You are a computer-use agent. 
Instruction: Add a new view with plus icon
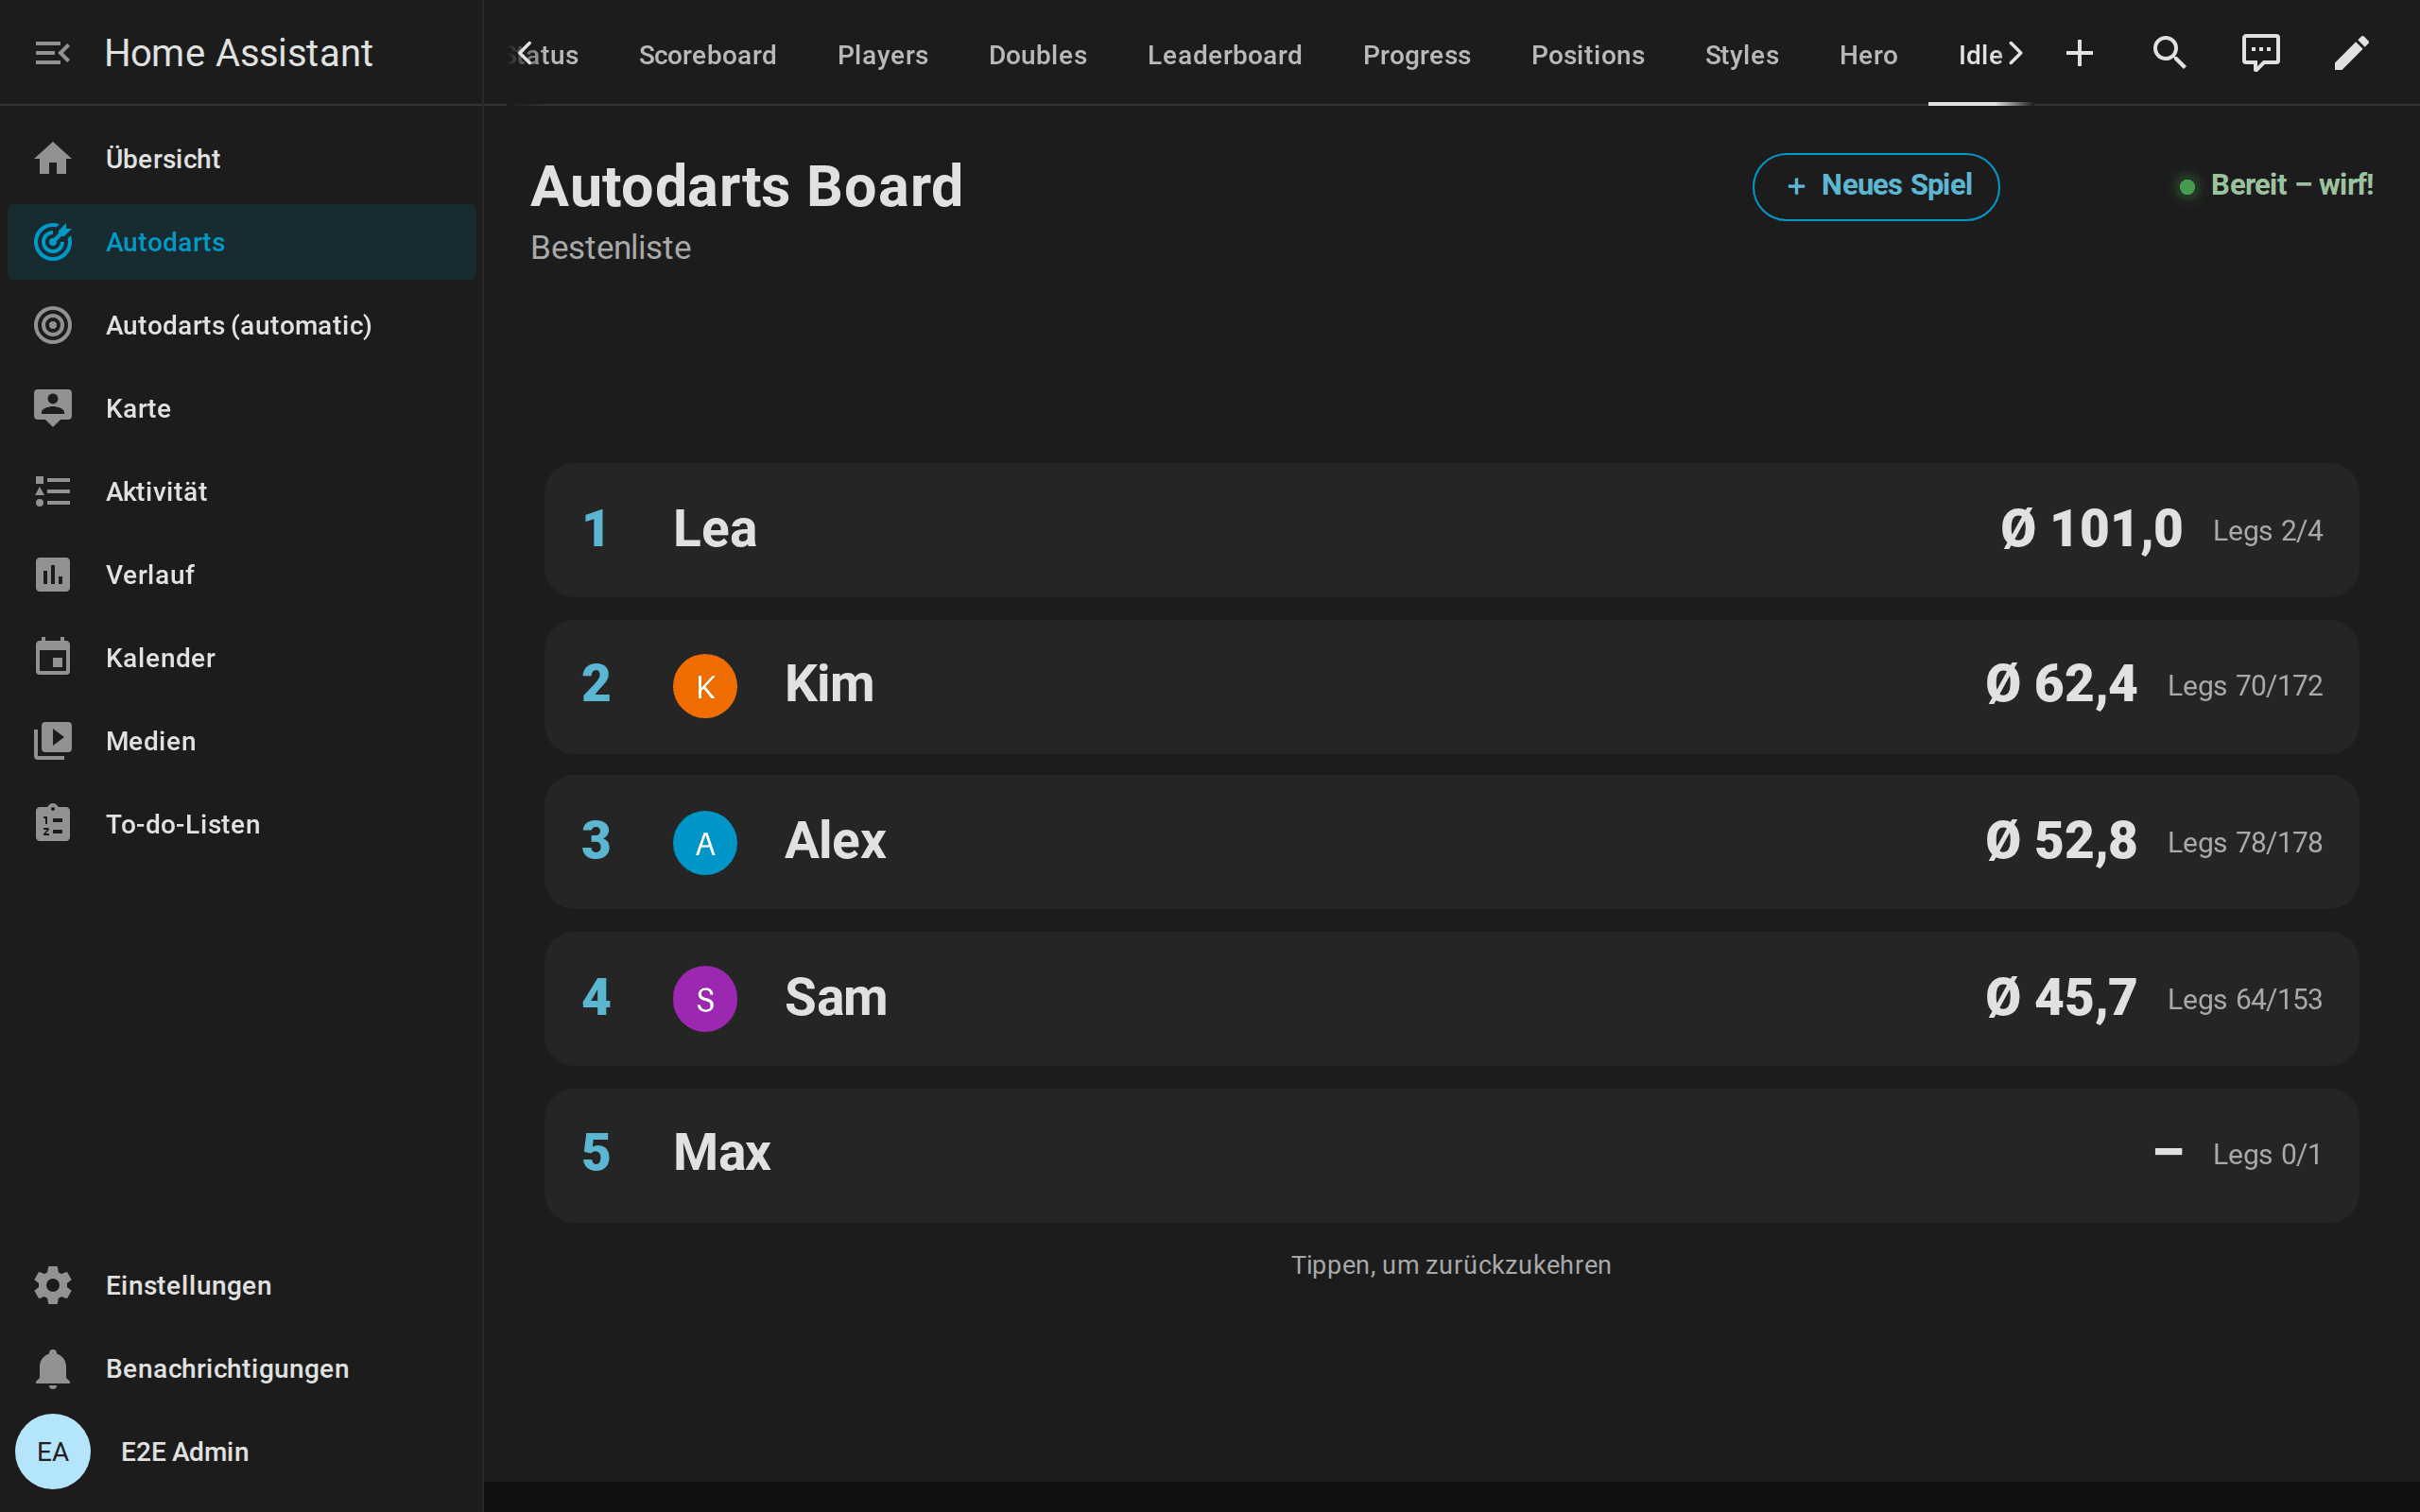2079,53
